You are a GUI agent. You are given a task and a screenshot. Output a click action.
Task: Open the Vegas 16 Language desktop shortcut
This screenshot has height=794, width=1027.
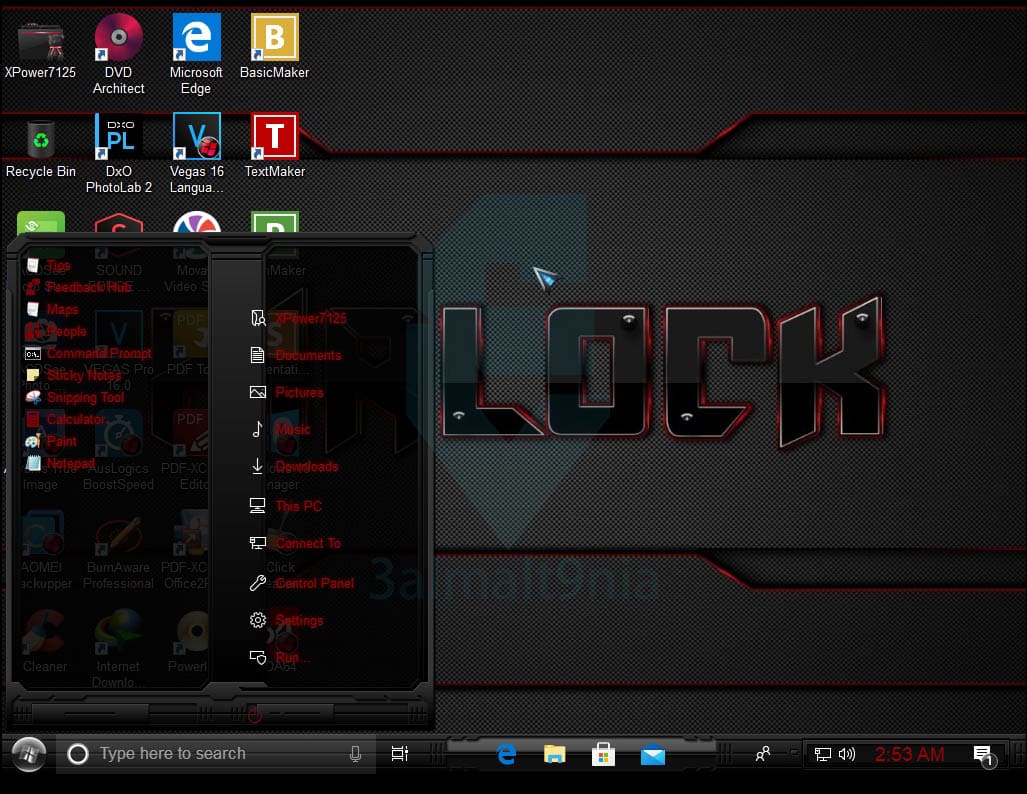pyautogui.click(x=196, y=154)
